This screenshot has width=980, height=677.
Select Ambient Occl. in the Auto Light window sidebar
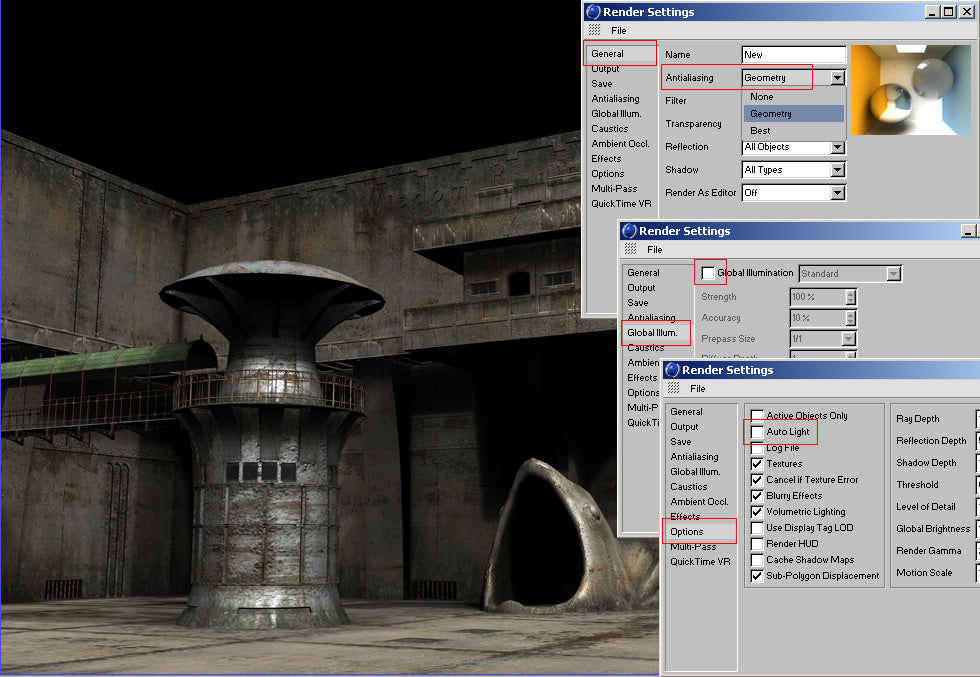699,502
